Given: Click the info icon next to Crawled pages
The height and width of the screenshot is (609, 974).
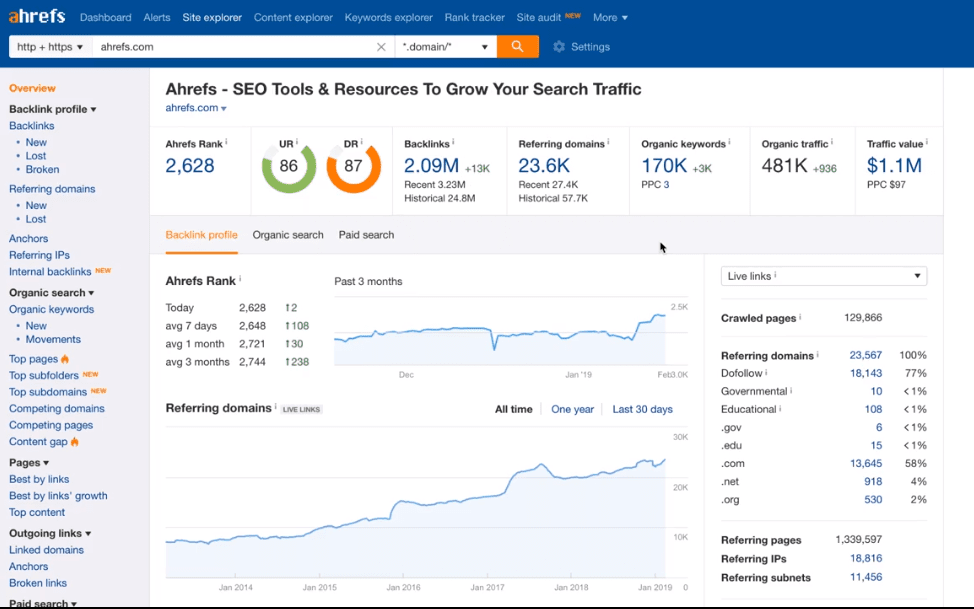Looking at the screenshot, I should tap(800, 317).
